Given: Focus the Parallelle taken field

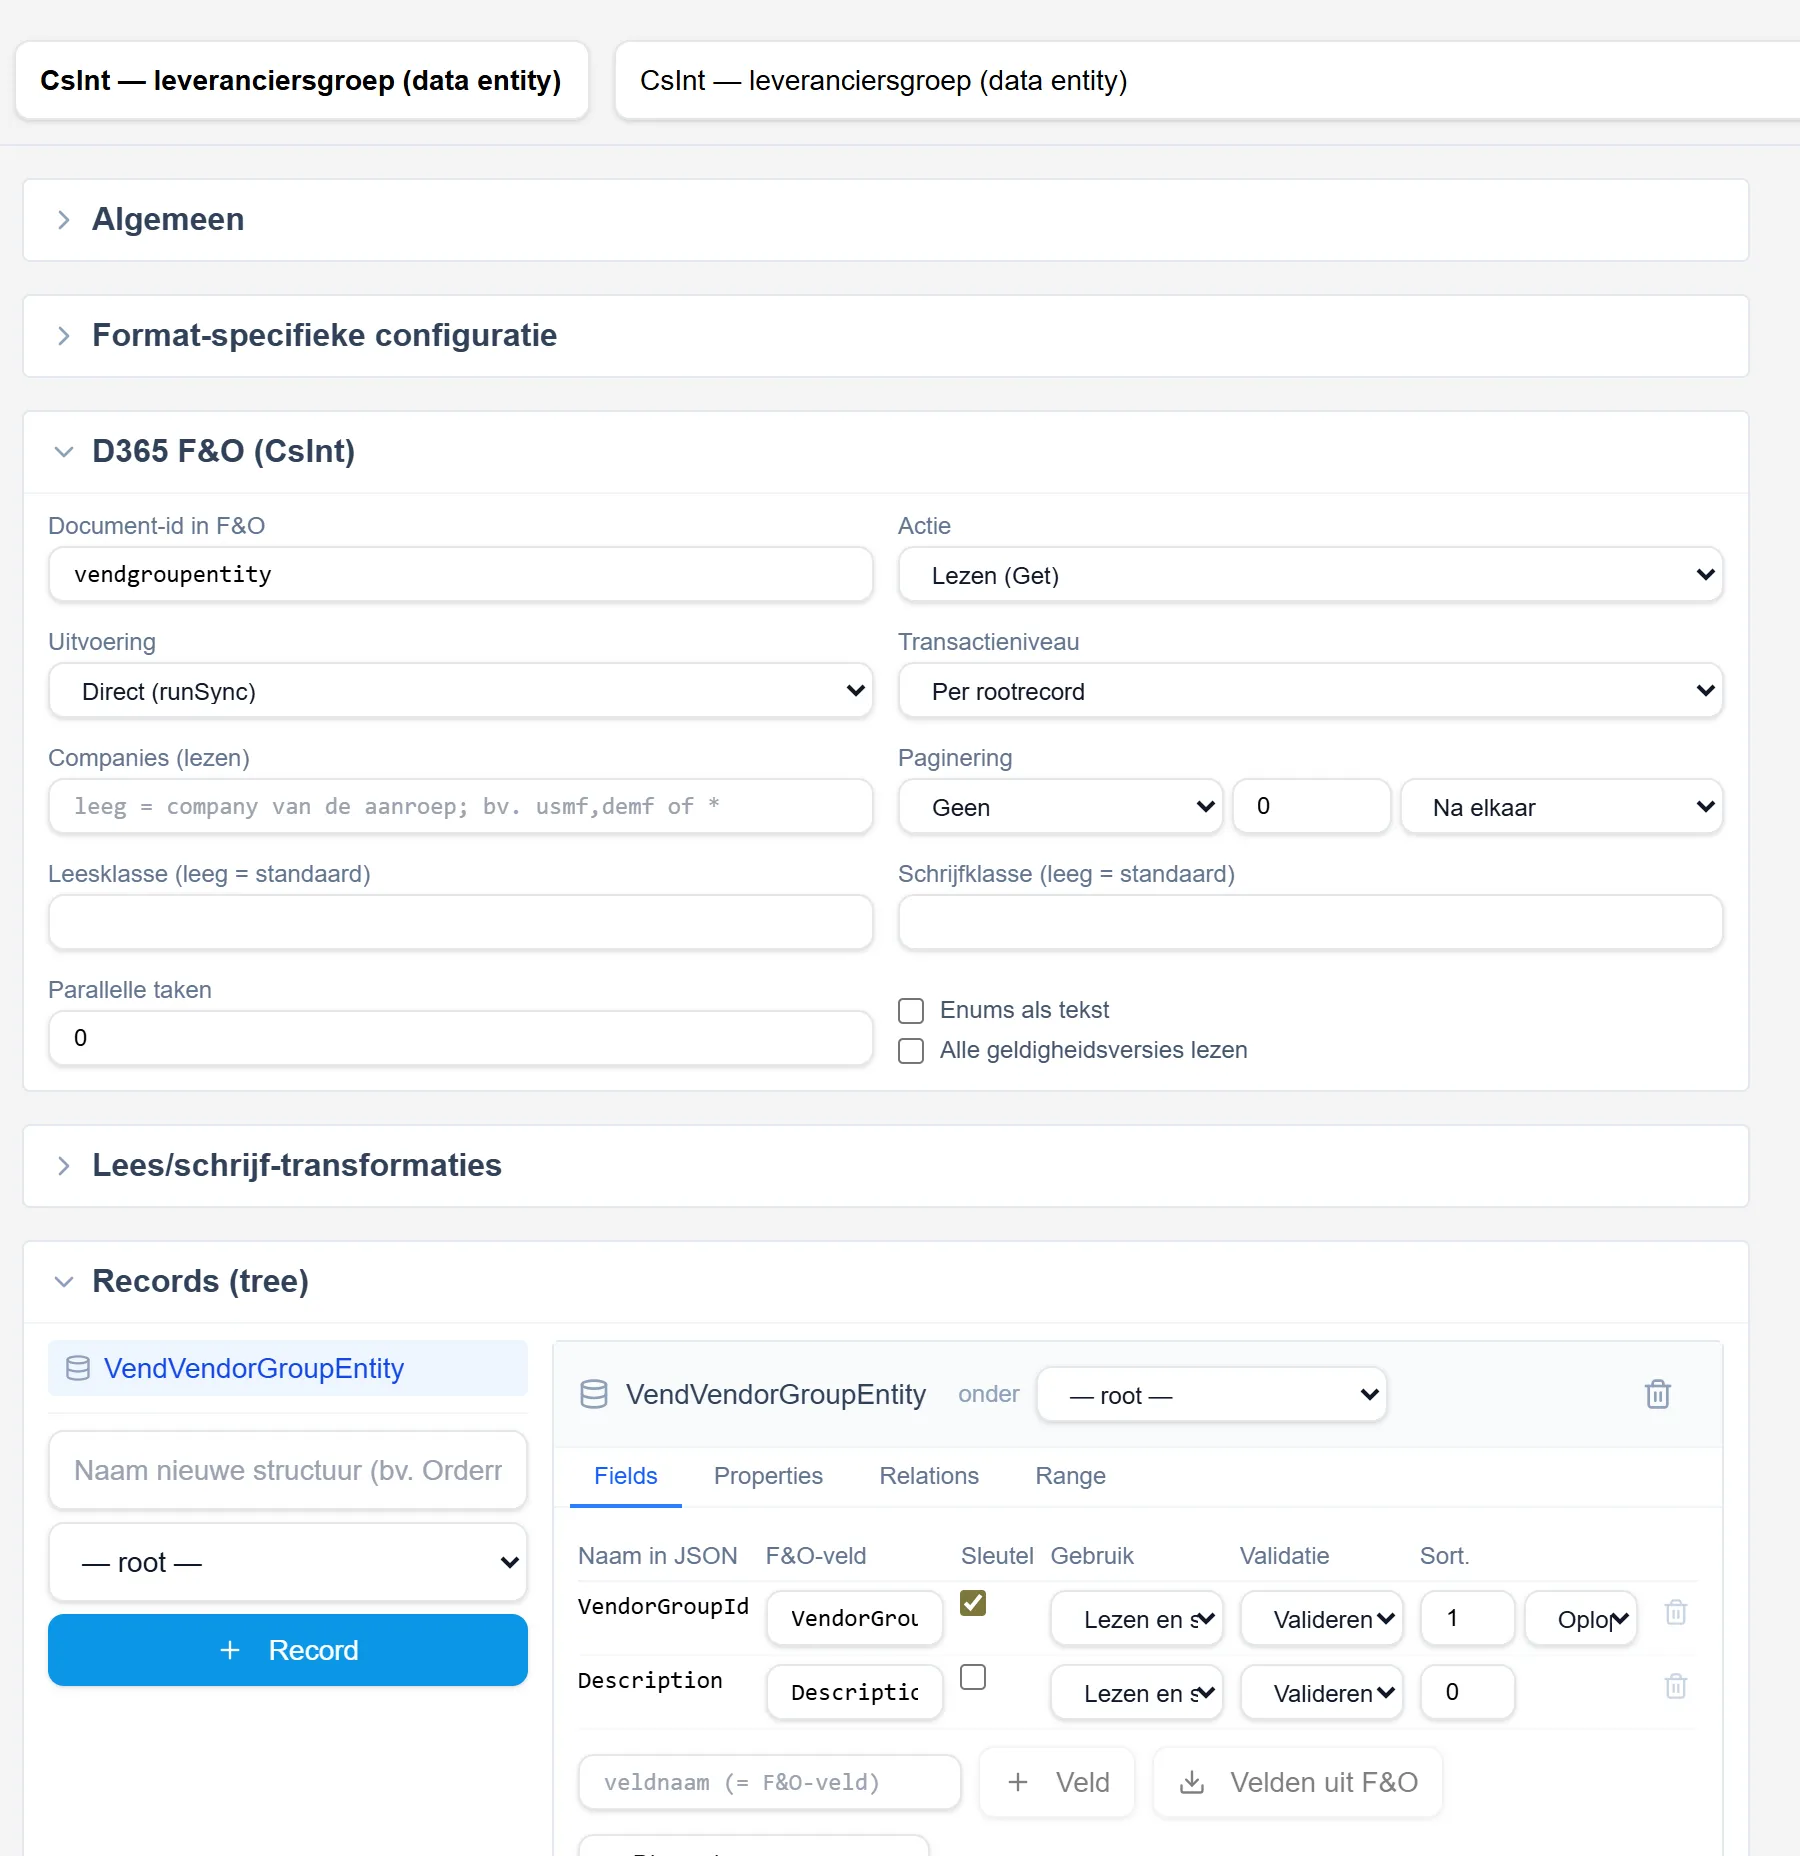Looking at the screenshot, I should (460, 1039).
